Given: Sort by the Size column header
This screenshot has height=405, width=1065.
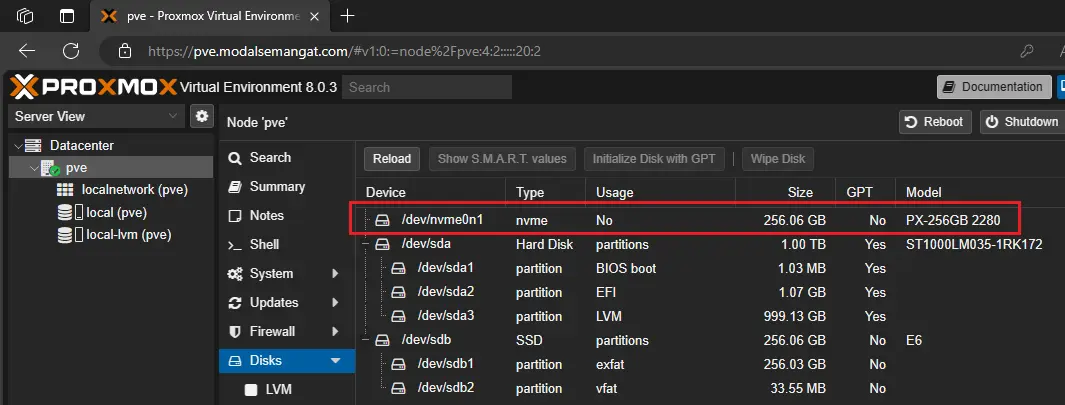Looking at the screenshot, I should (x=785, y=192).
